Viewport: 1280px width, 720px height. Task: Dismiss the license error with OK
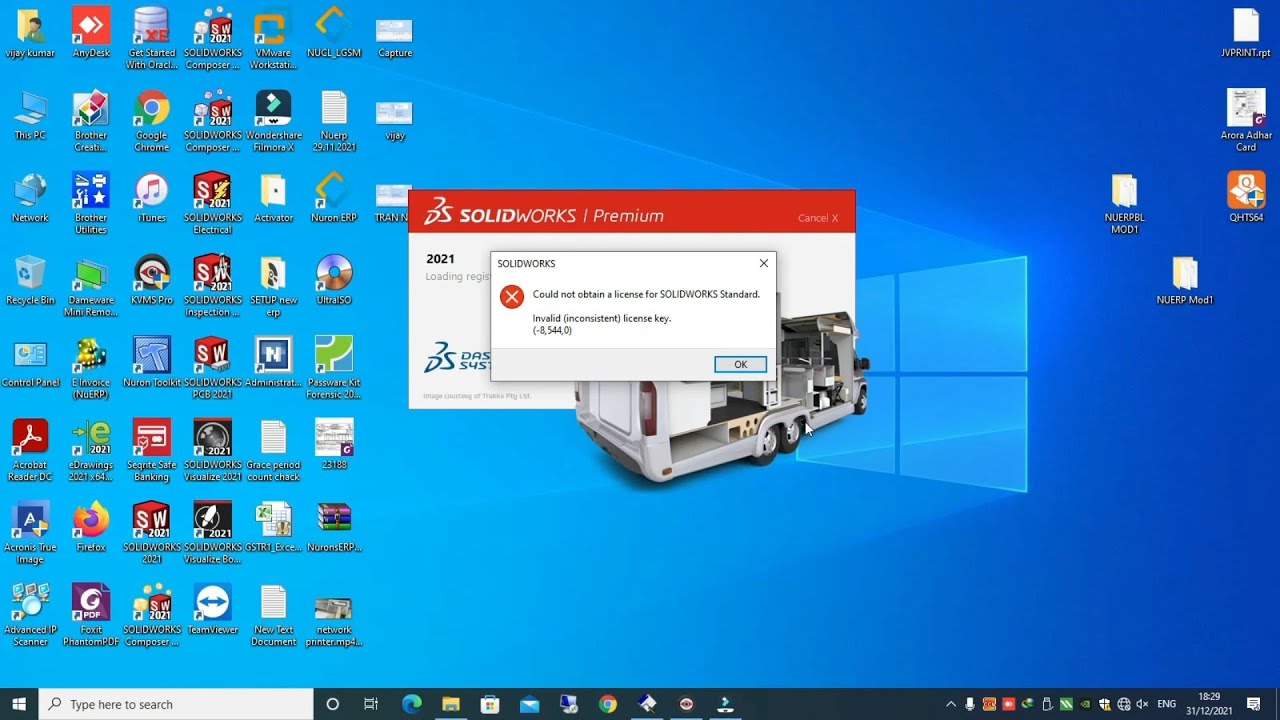740,364
